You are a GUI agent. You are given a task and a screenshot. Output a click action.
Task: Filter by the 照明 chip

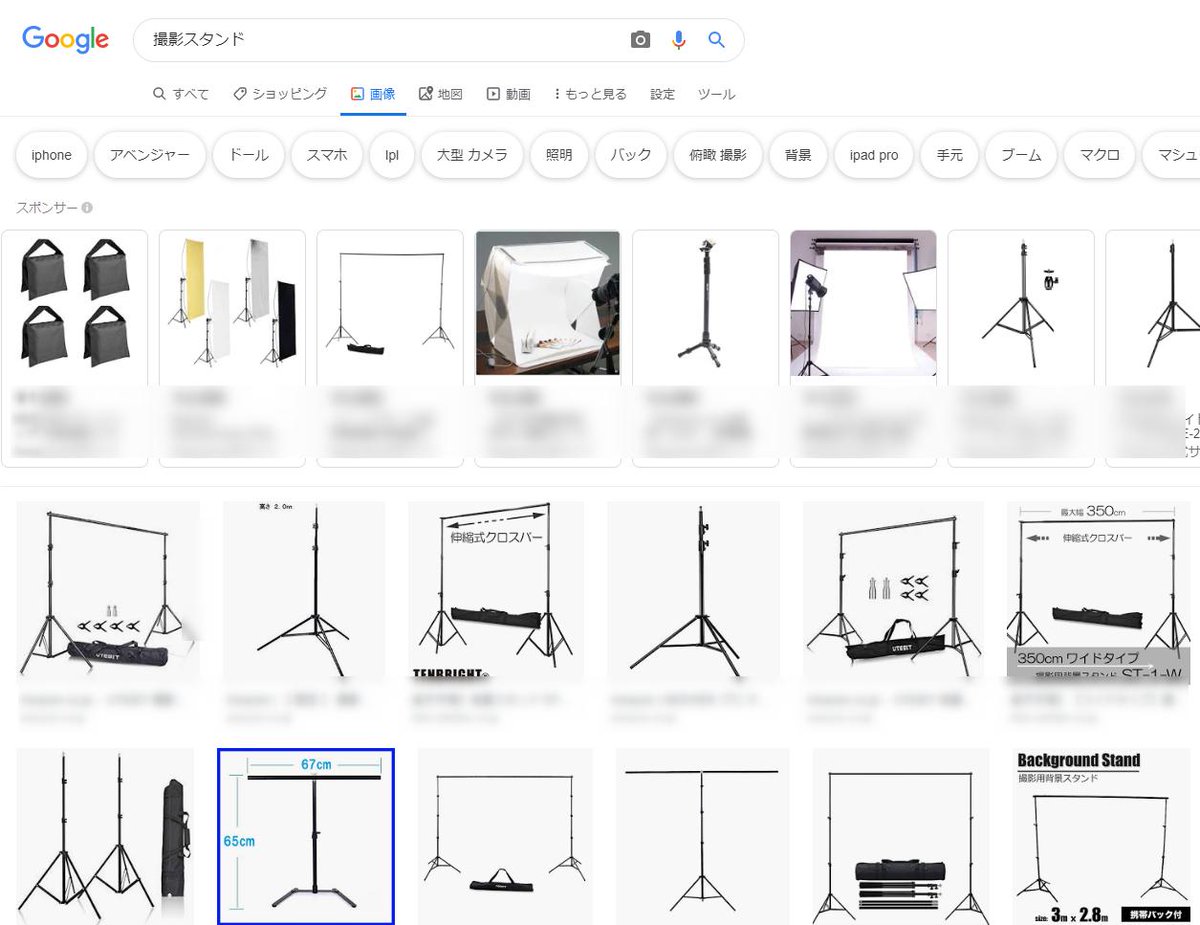(559, 155)
